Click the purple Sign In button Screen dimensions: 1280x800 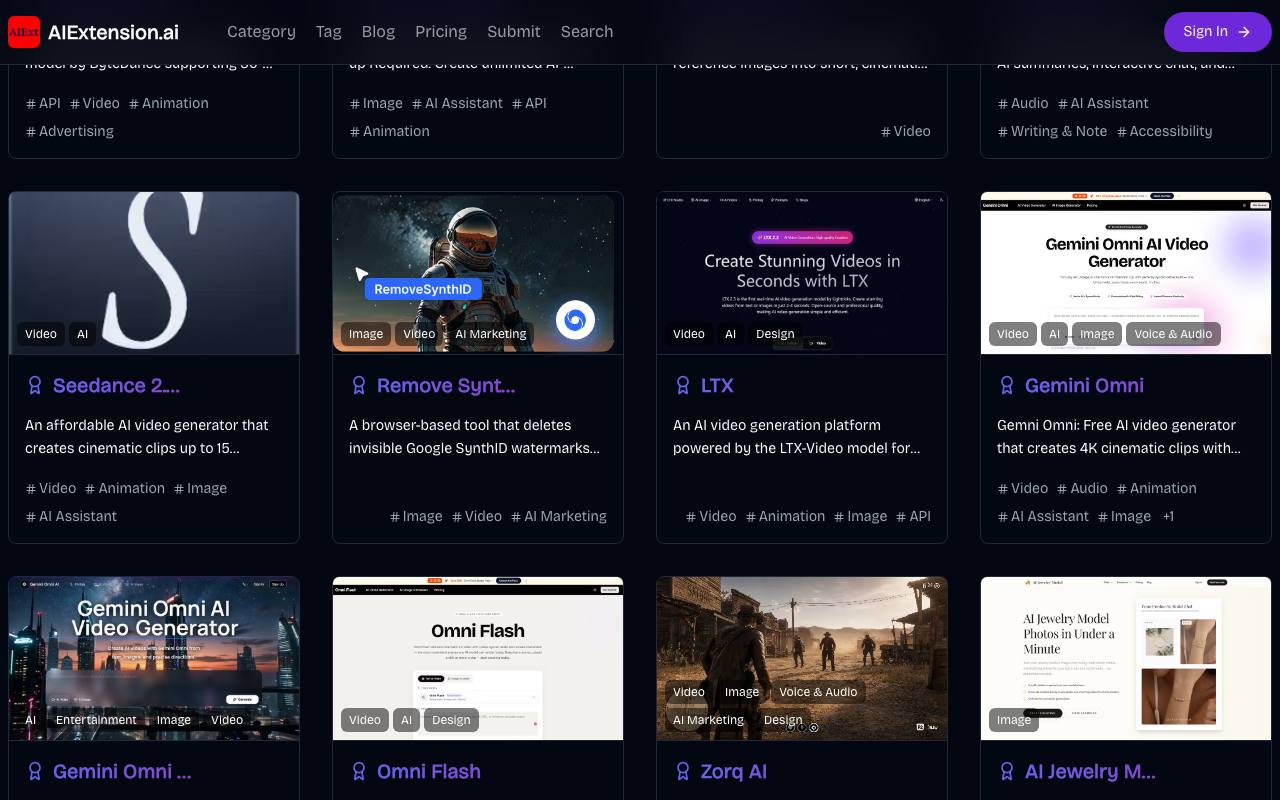coord(1218,32)
